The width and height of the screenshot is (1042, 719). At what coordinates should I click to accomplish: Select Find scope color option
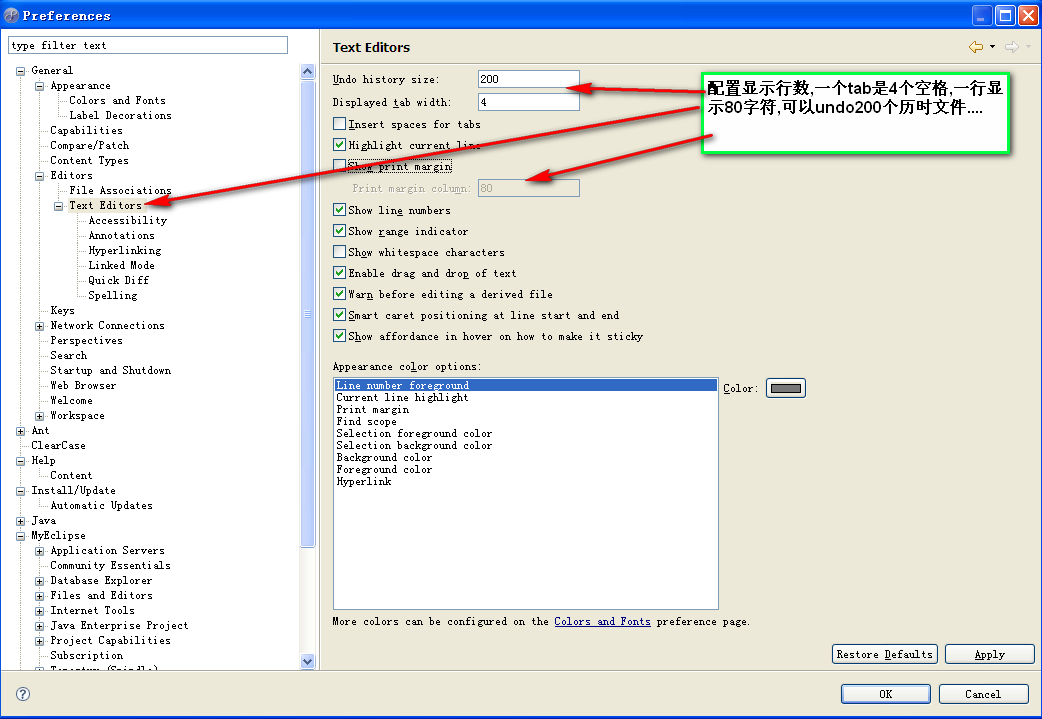point(366,421)
